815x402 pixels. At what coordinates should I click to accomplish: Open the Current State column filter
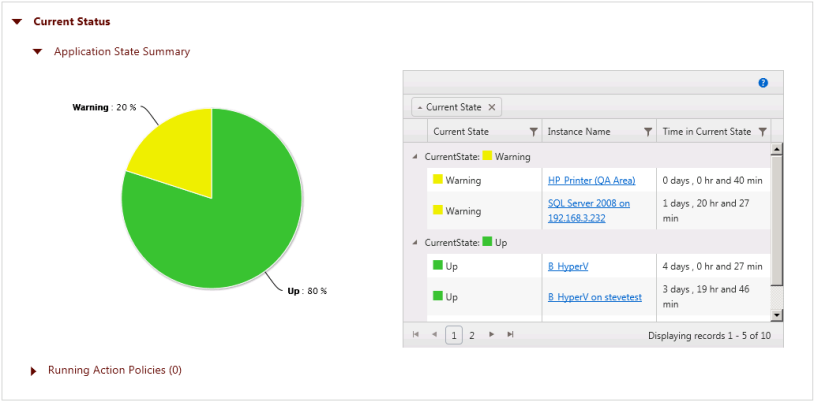point(533,132)
